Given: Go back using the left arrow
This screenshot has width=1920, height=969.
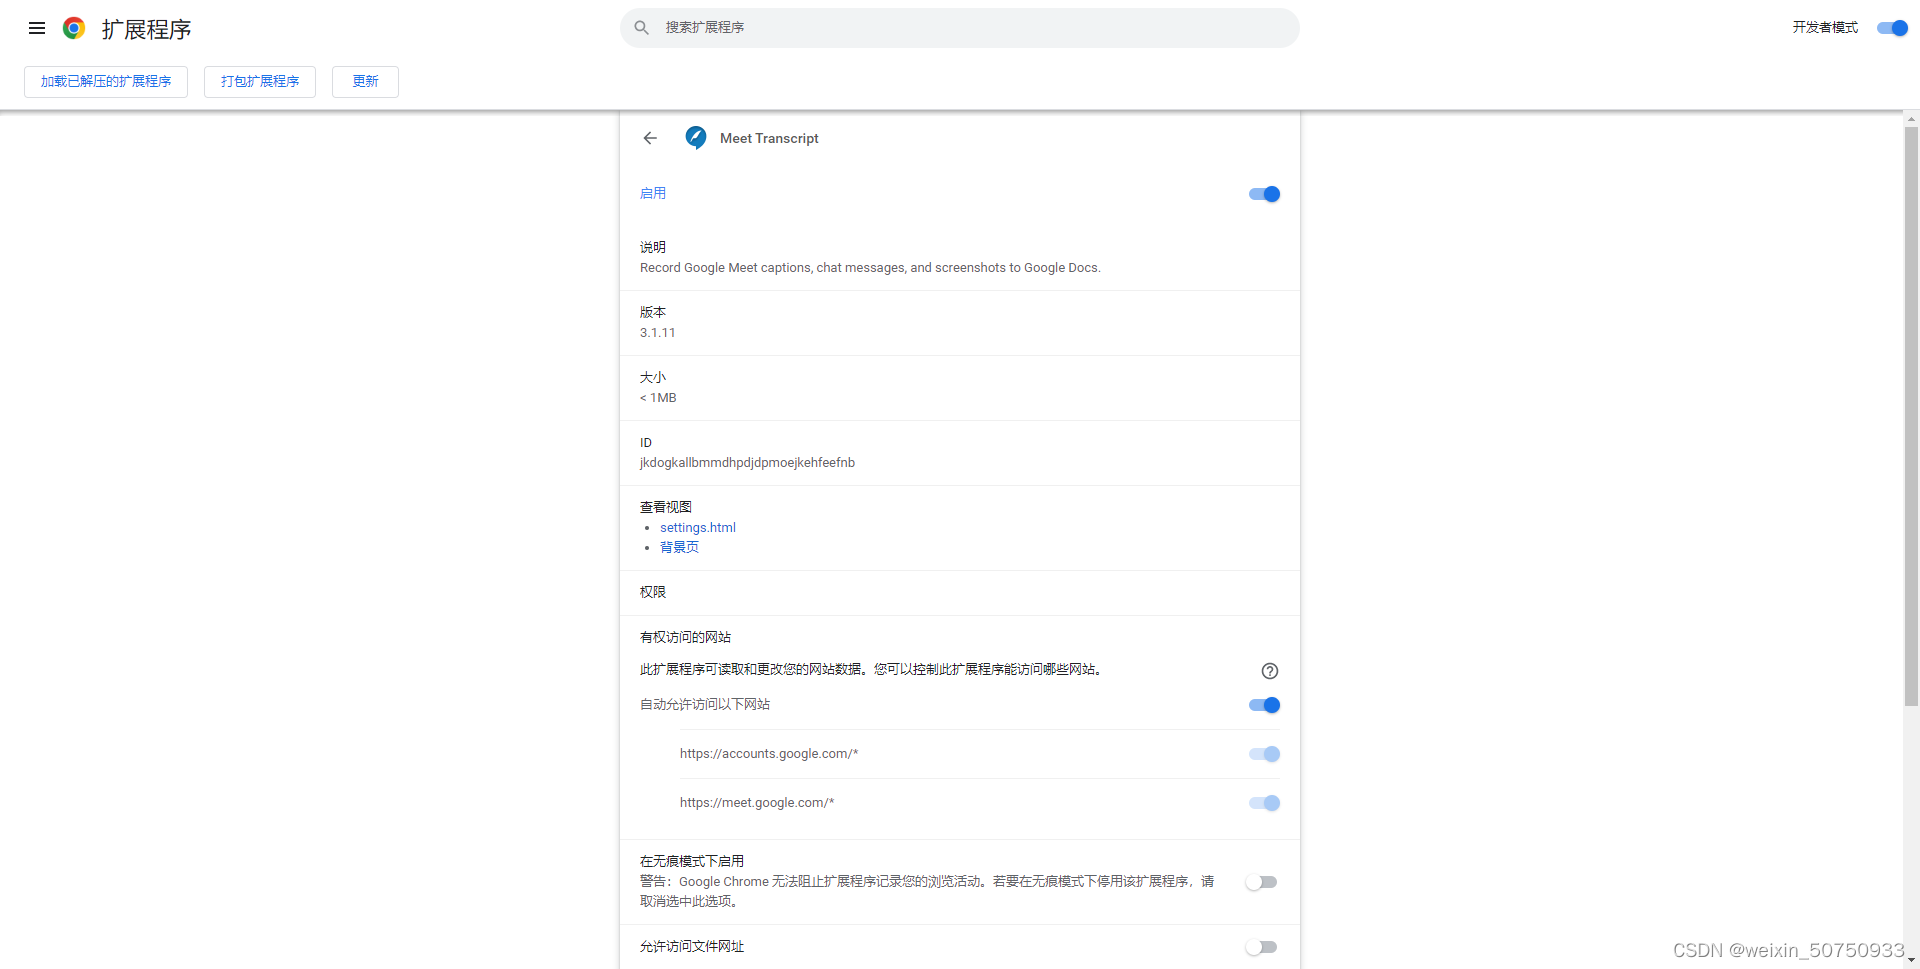Looking at the screenshot, I should pos(650,138).
